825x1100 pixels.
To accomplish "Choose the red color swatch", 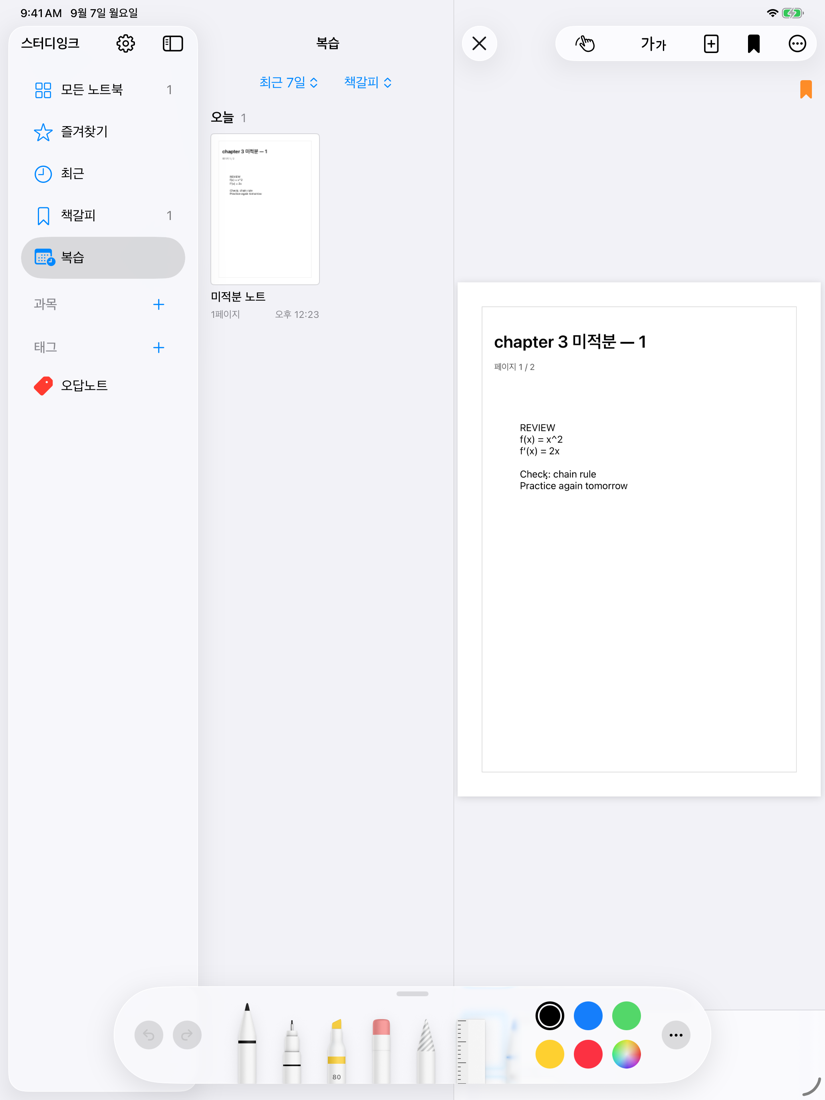I will [x=588, y=1054].
